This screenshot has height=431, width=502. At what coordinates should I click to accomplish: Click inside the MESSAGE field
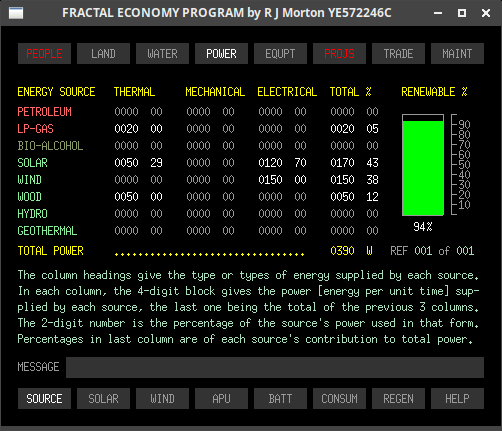(275, 367)
